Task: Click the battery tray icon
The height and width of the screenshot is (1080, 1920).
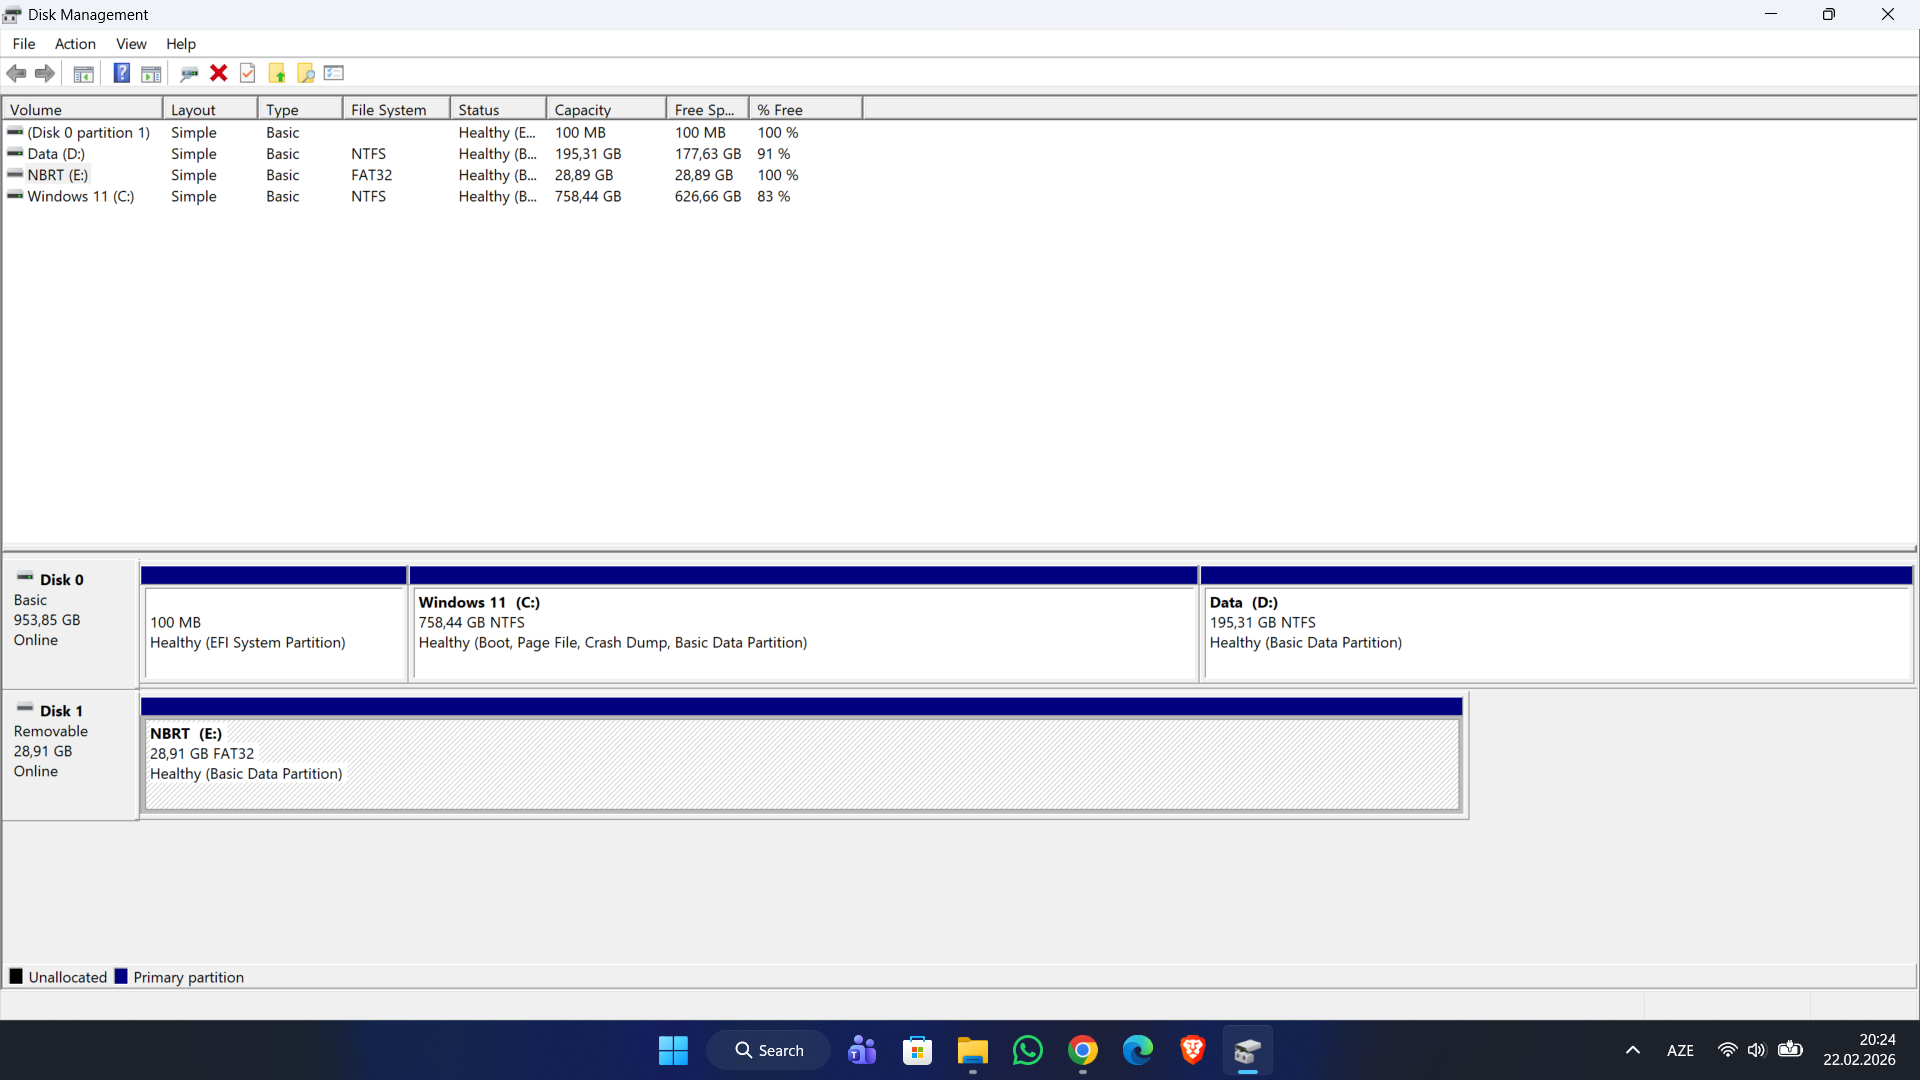Action: [1790, 1050]
